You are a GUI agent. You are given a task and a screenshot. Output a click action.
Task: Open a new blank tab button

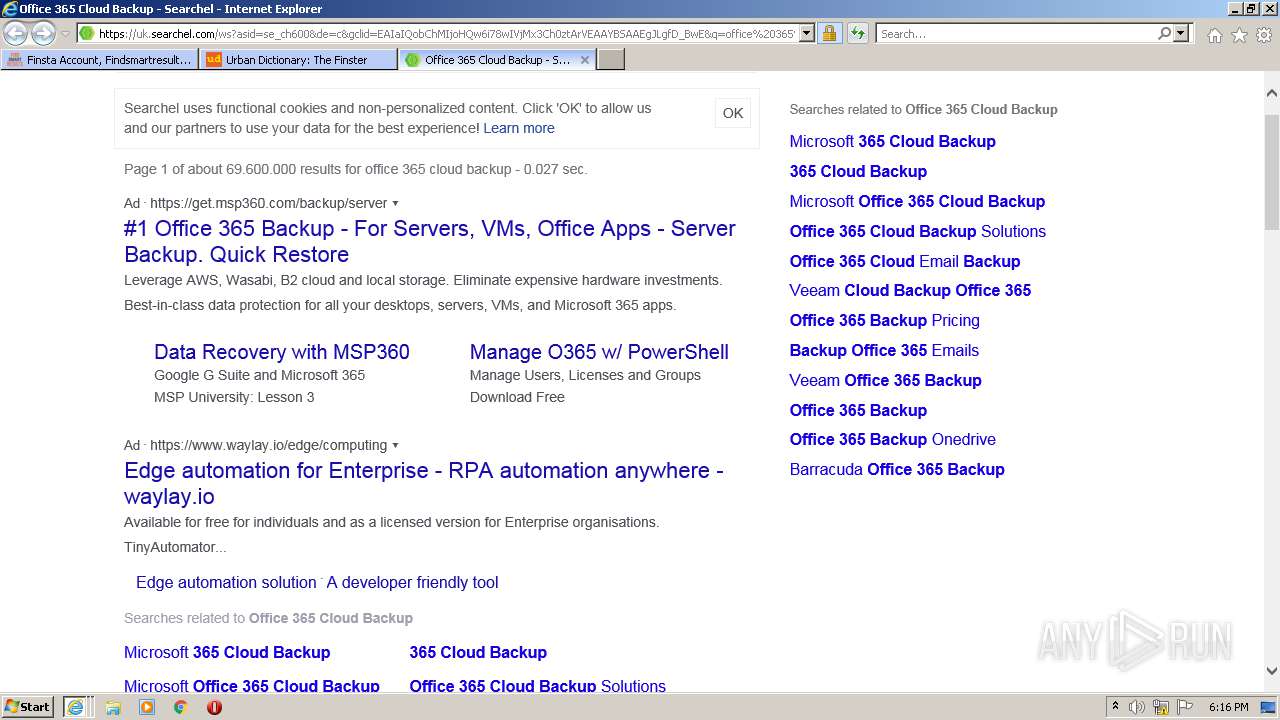tap(611, 60)
